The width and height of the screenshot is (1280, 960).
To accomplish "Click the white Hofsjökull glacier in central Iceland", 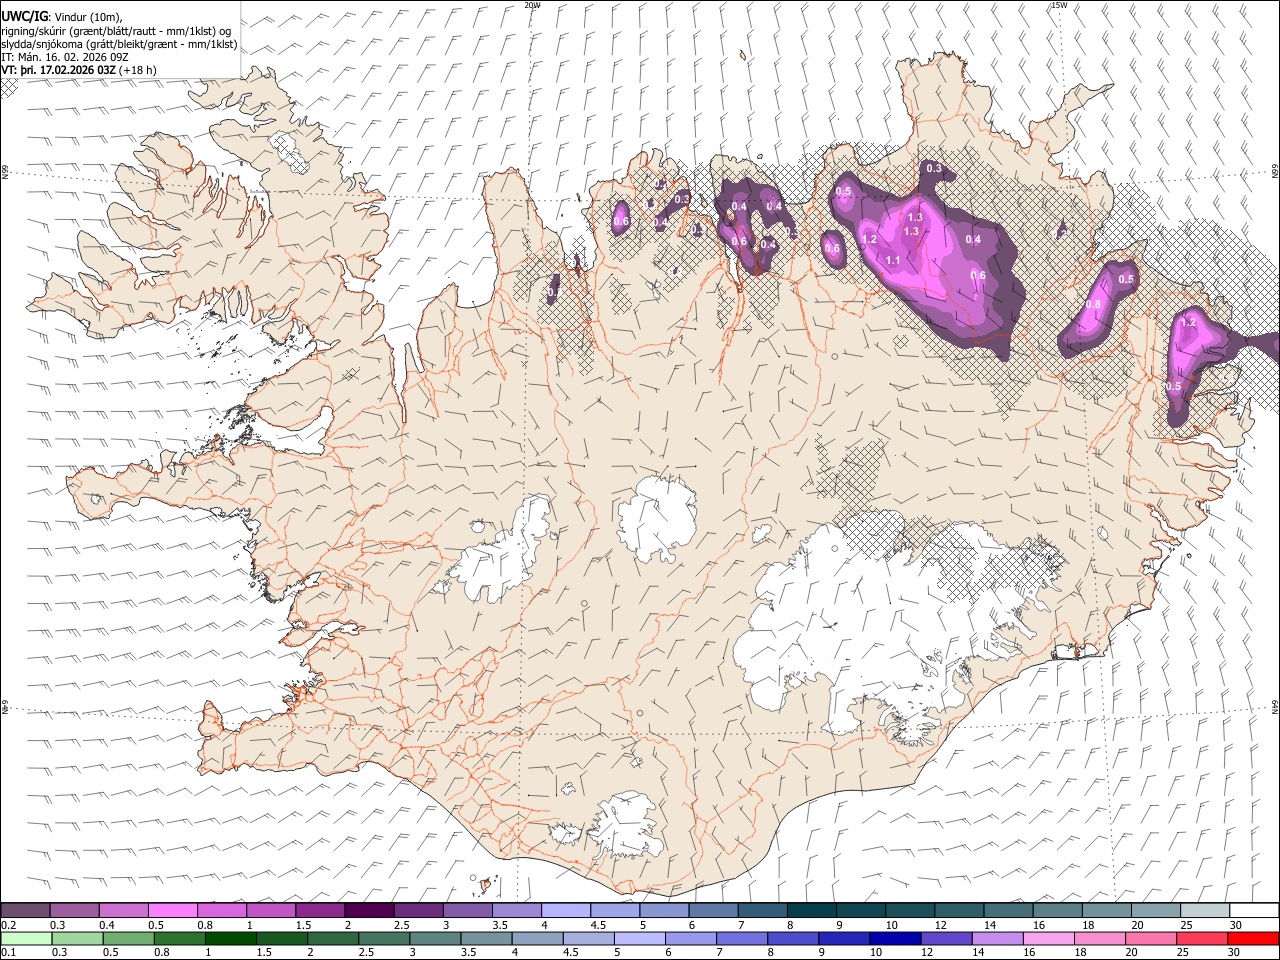I will point(657,517).
